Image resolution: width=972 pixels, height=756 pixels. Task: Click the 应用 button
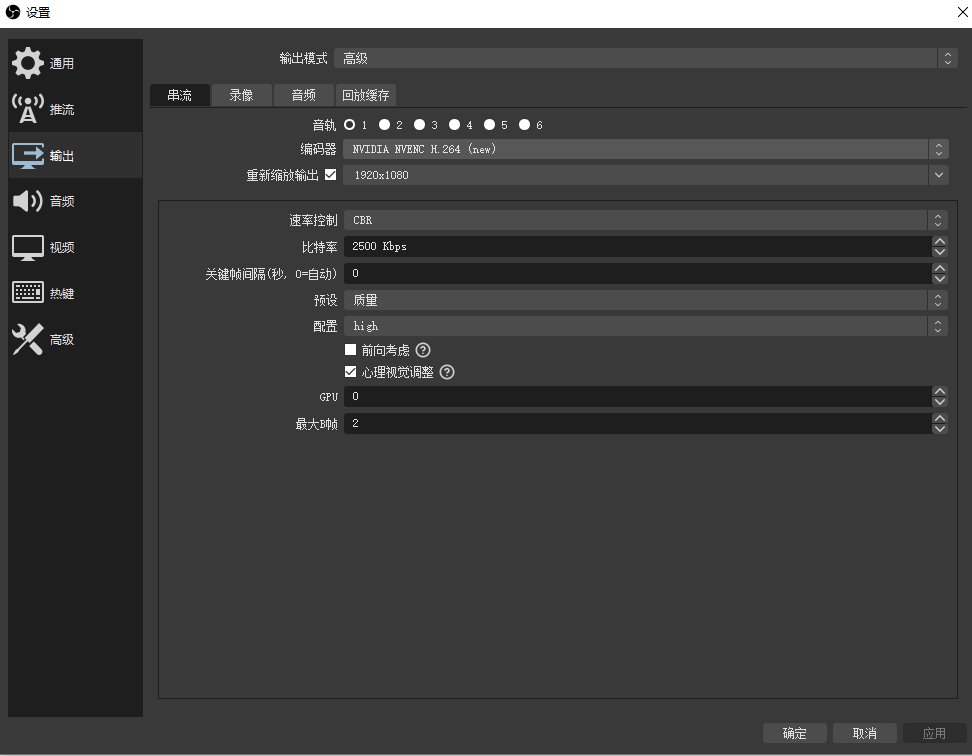(934, 733)
